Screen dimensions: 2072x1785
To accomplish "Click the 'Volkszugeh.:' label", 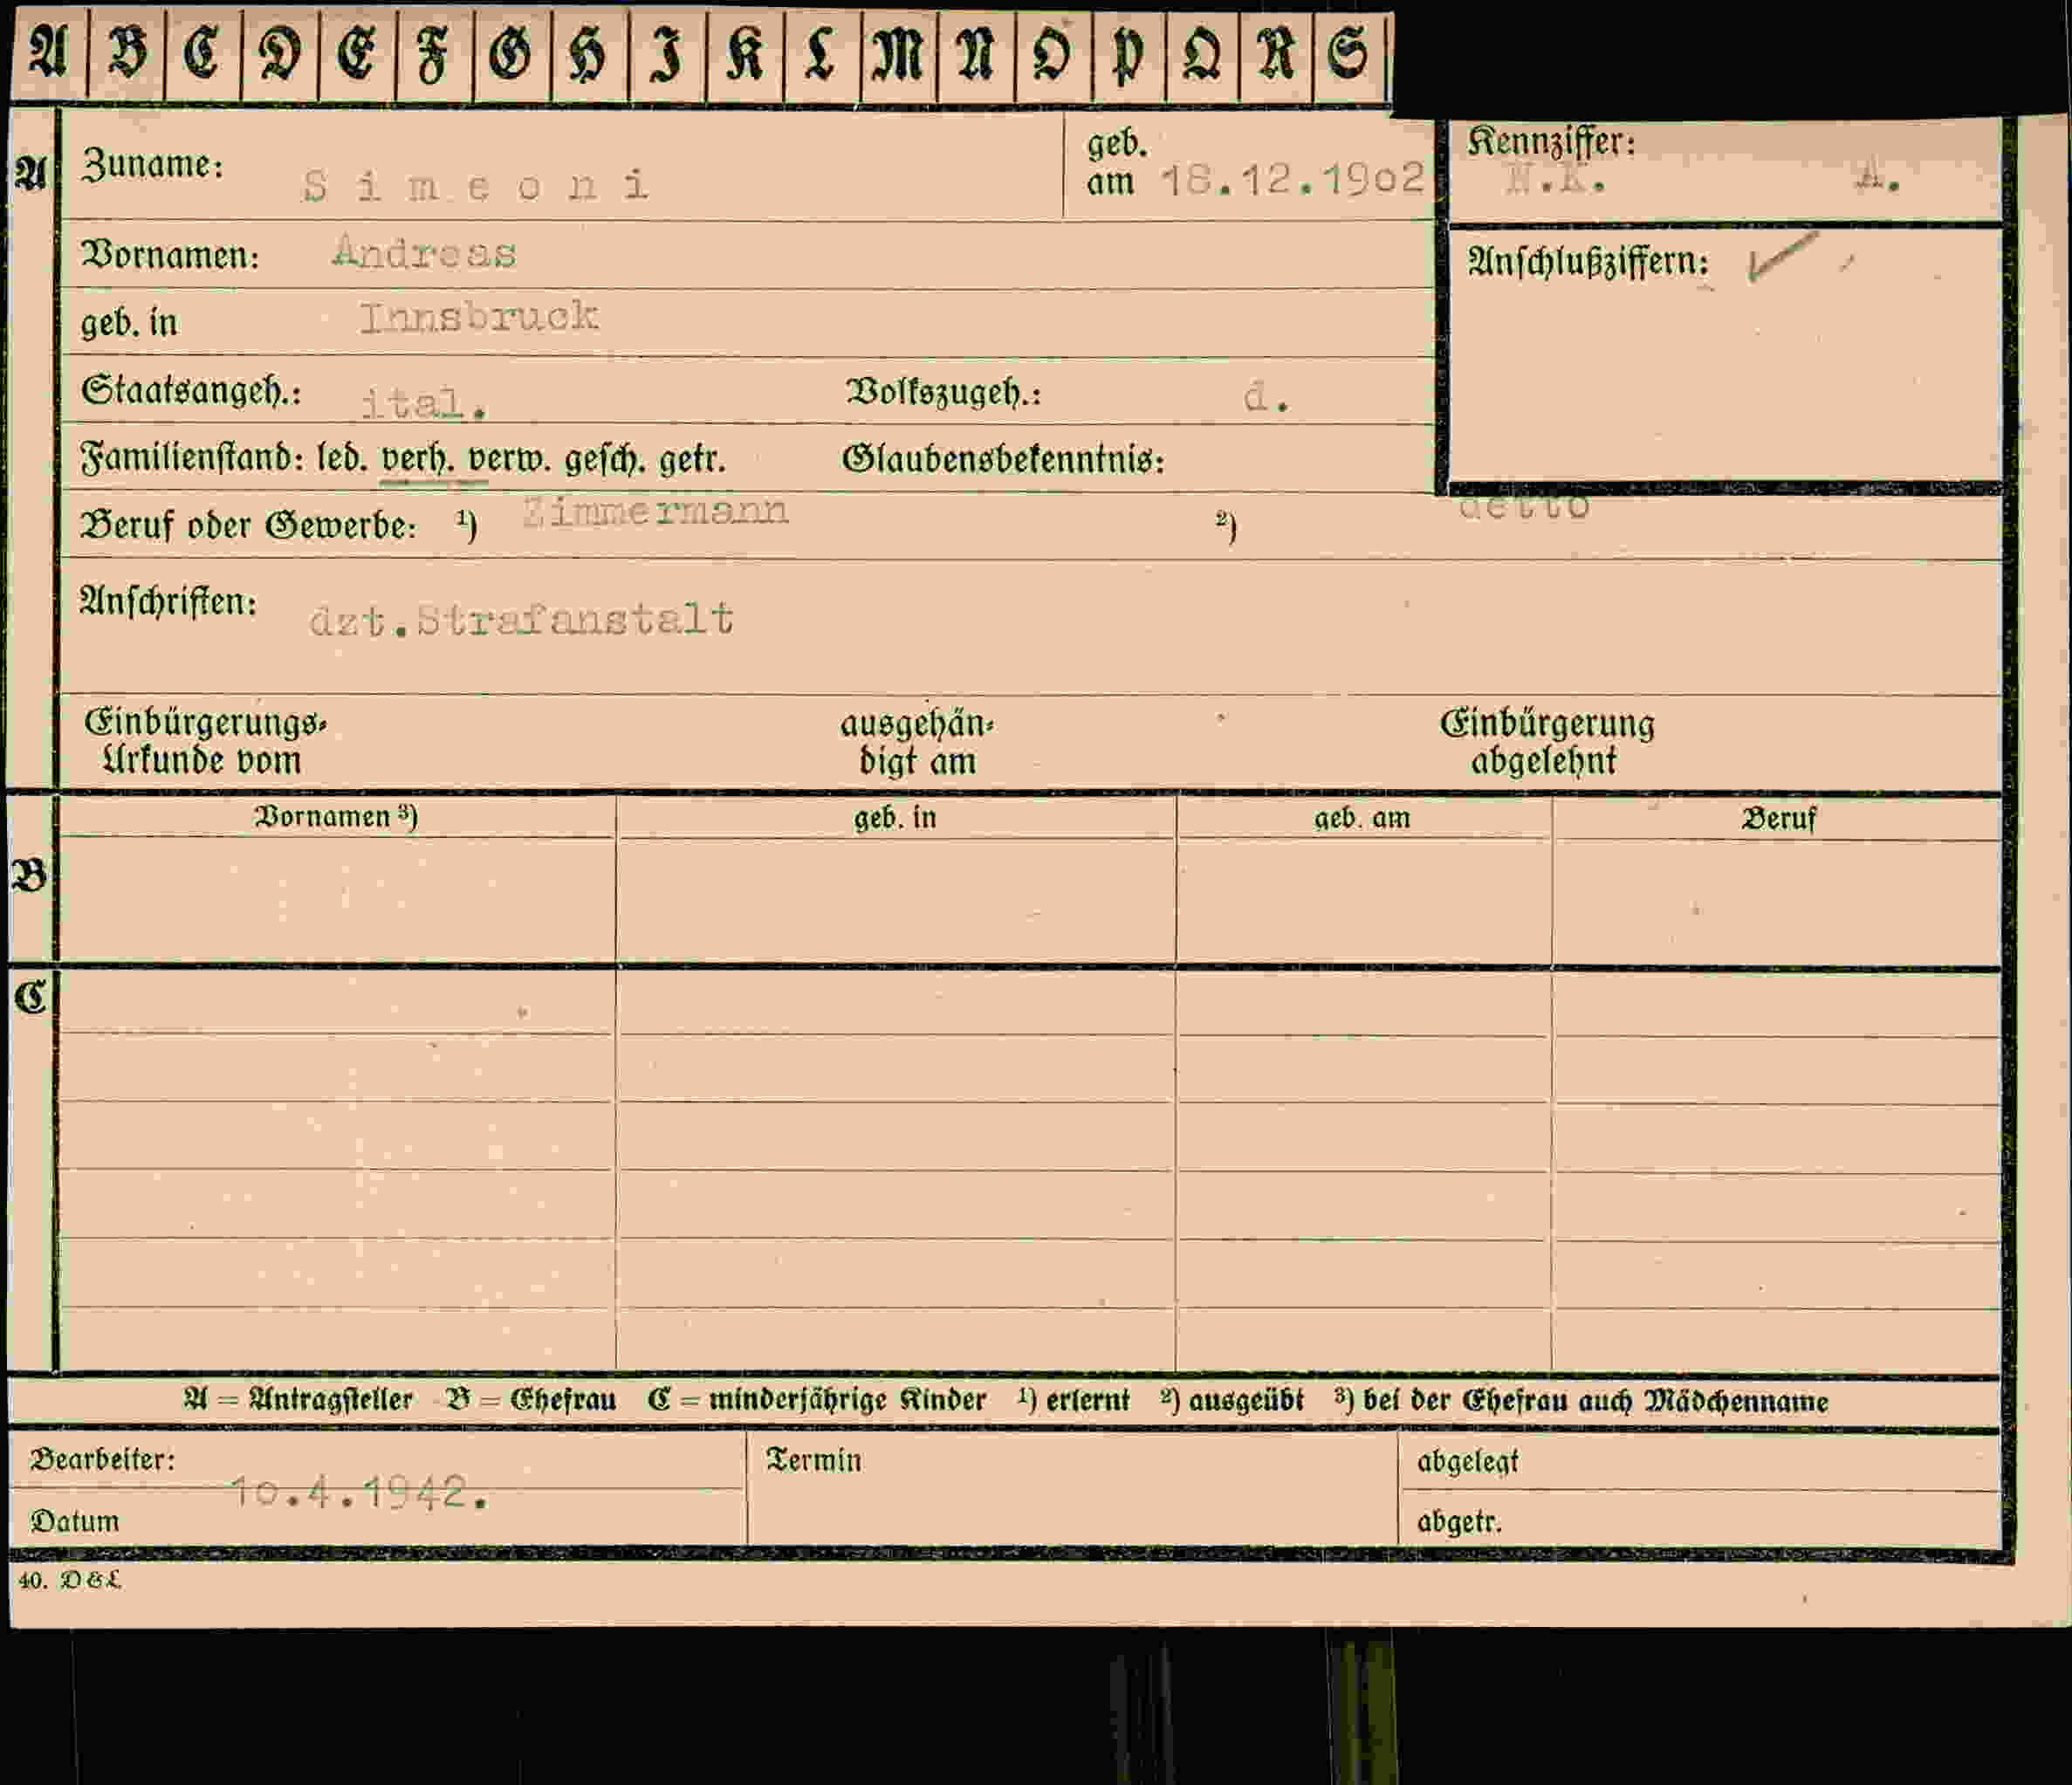I will [944, 392].
